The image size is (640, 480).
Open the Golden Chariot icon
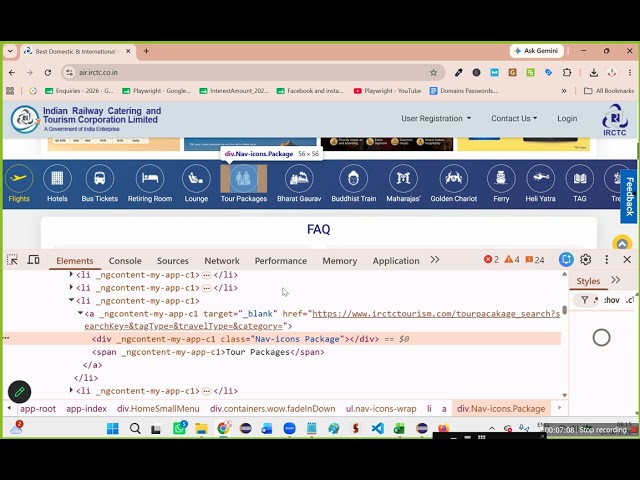[453, 178]
